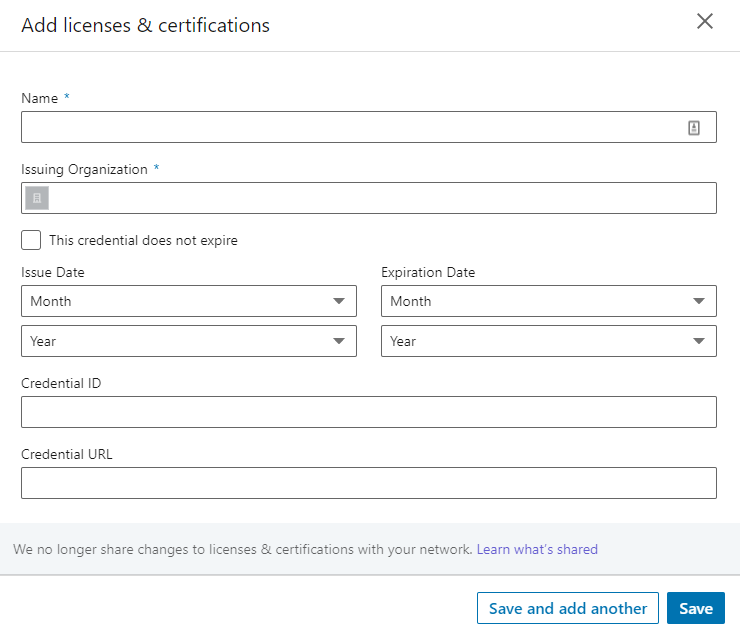
Task: Click the Name text field
Action: coord(350,127)
